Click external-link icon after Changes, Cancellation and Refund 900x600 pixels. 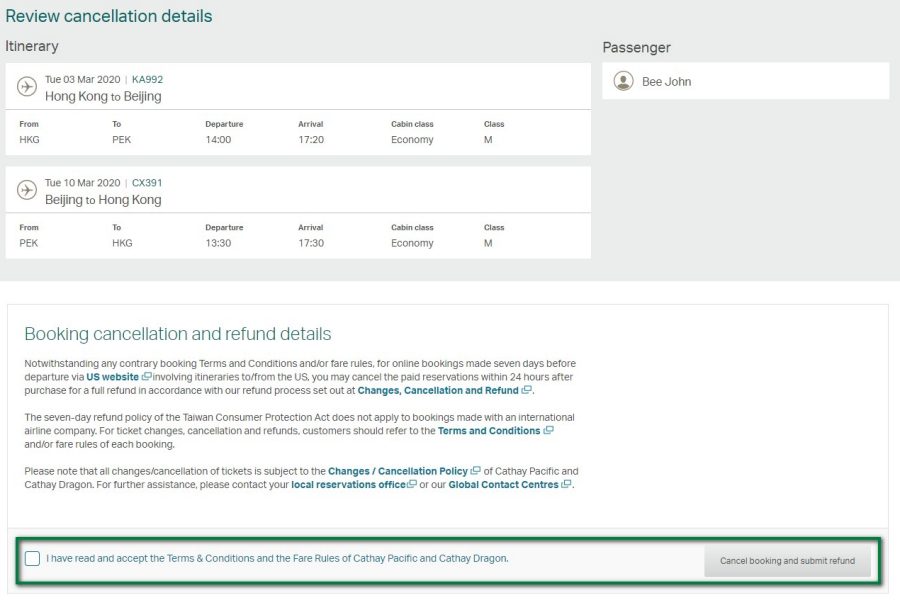[x=526, y=390]
